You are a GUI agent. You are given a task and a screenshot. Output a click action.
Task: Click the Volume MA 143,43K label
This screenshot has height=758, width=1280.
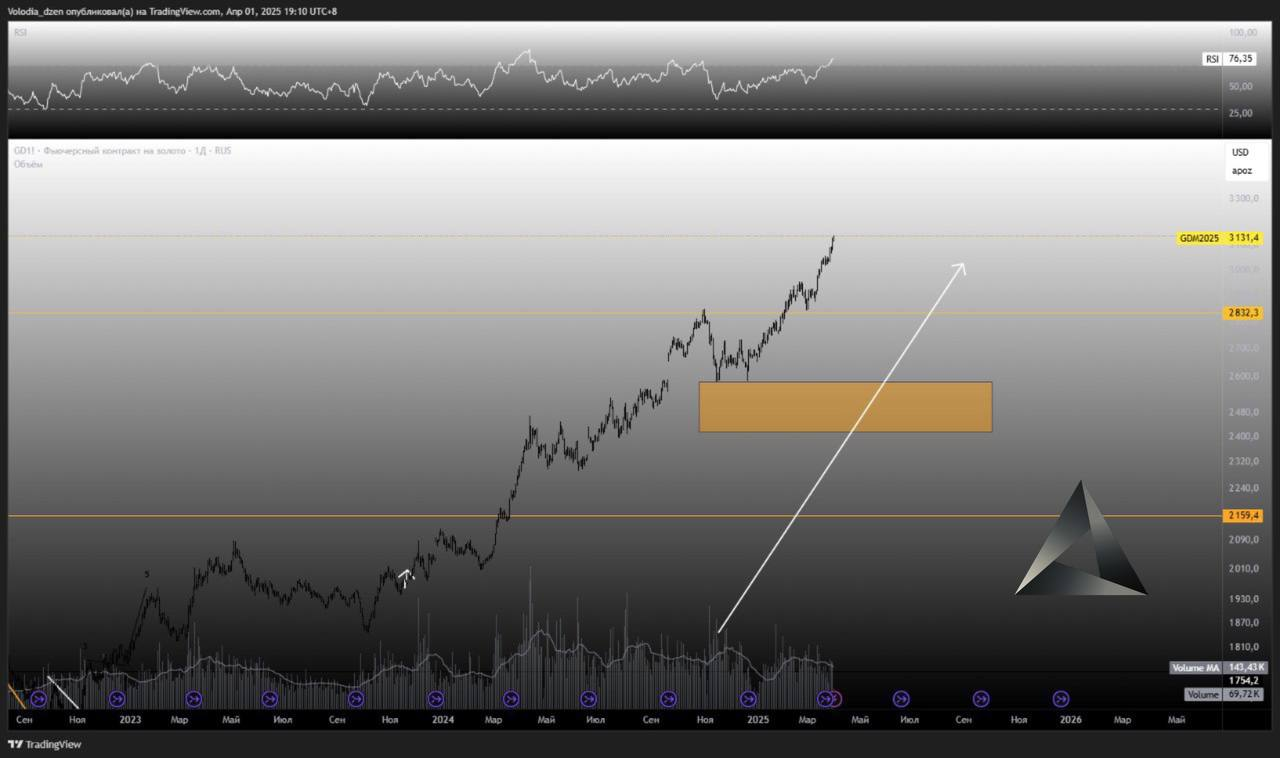click(x=1218, y=667)
